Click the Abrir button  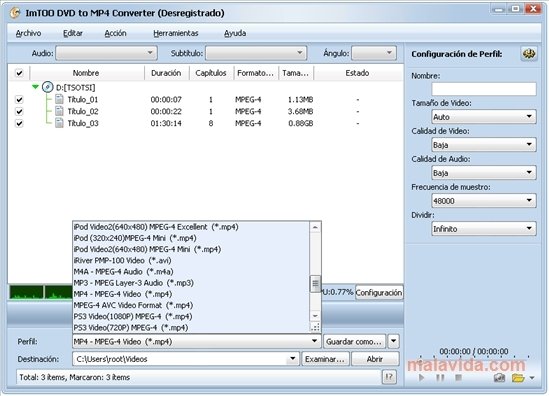(375, 359)
